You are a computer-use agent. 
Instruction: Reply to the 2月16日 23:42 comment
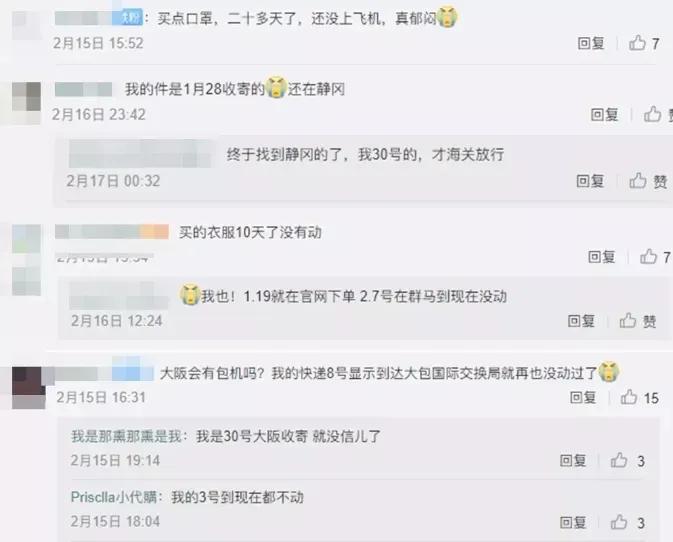click(604, 115)
